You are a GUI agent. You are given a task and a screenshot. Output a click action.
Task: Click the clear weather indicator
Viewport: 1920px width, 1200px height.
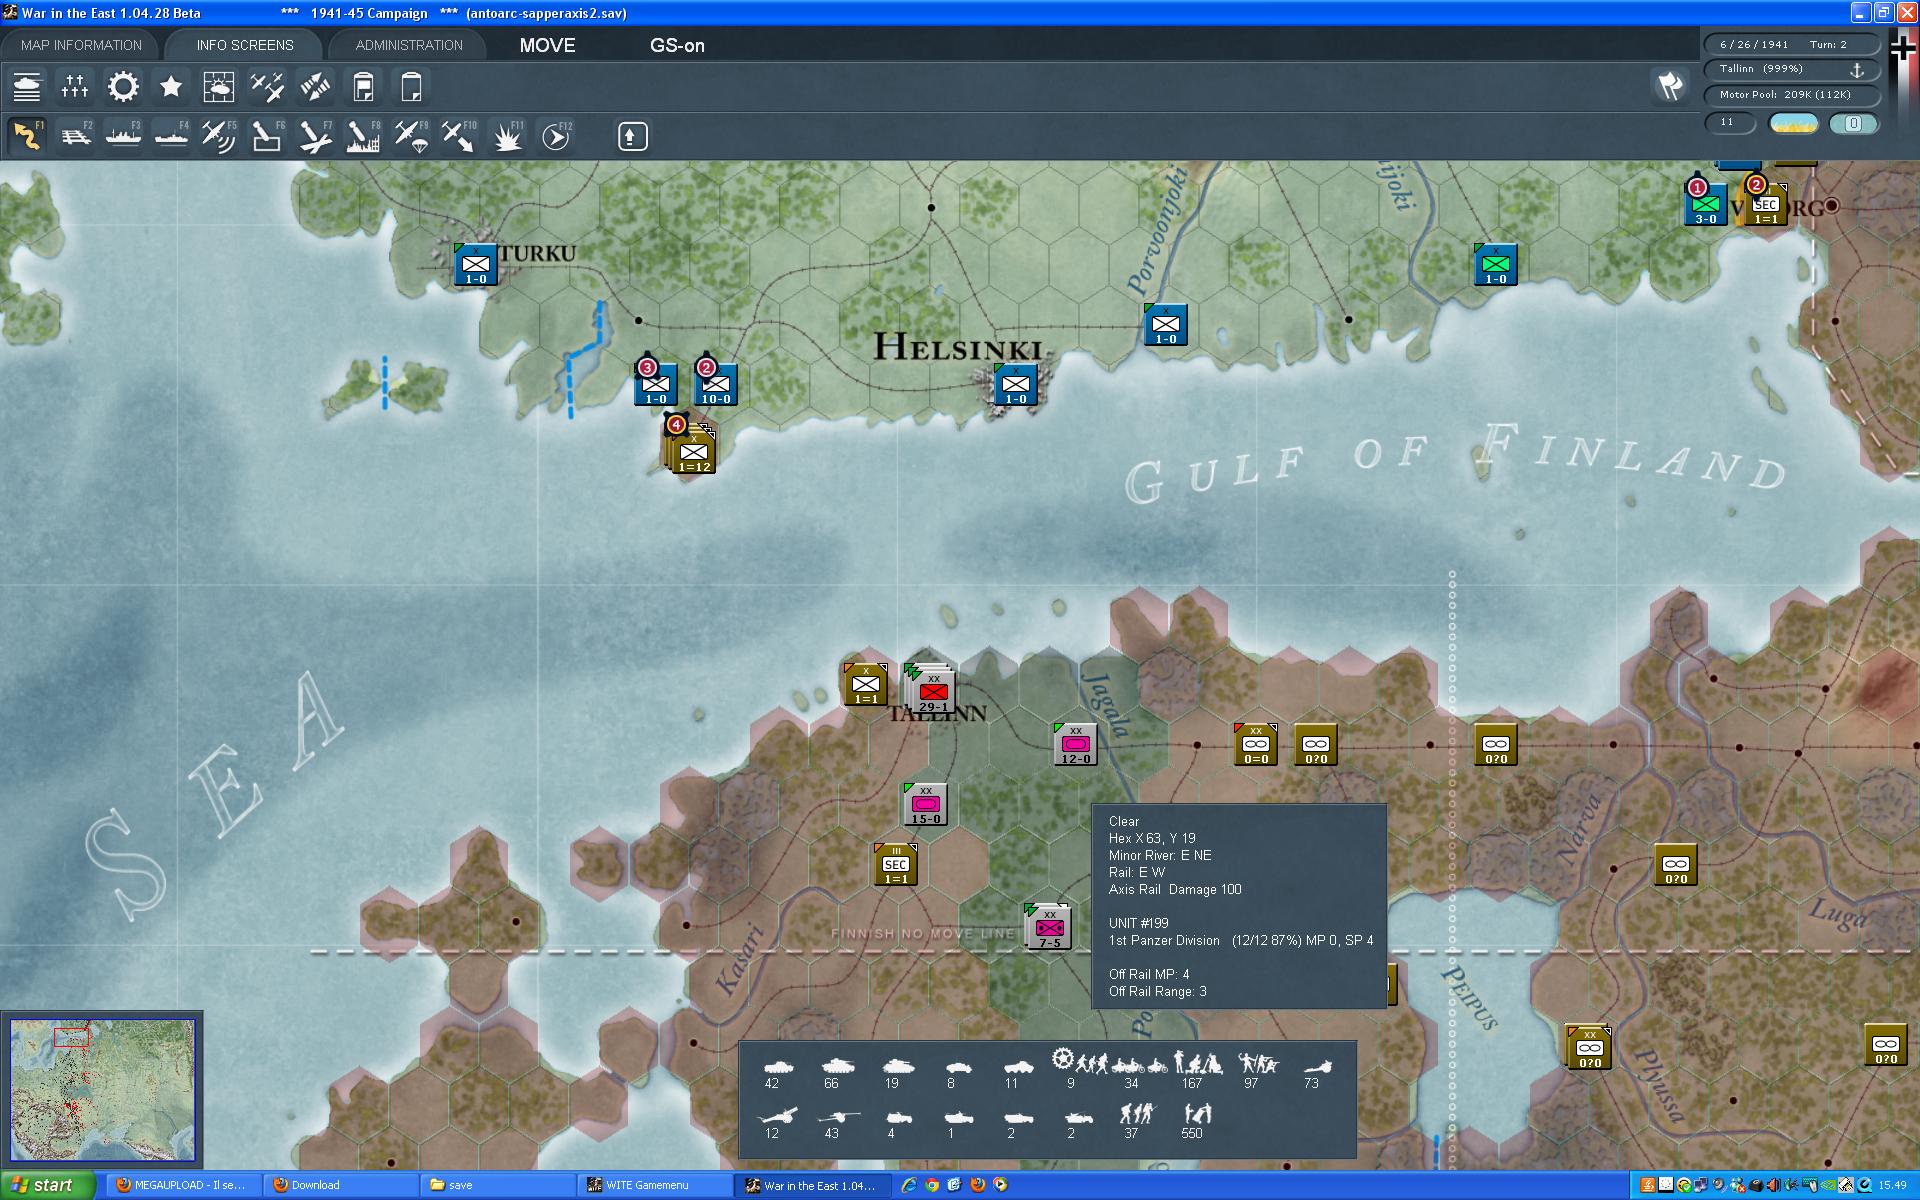(1793, 123)
